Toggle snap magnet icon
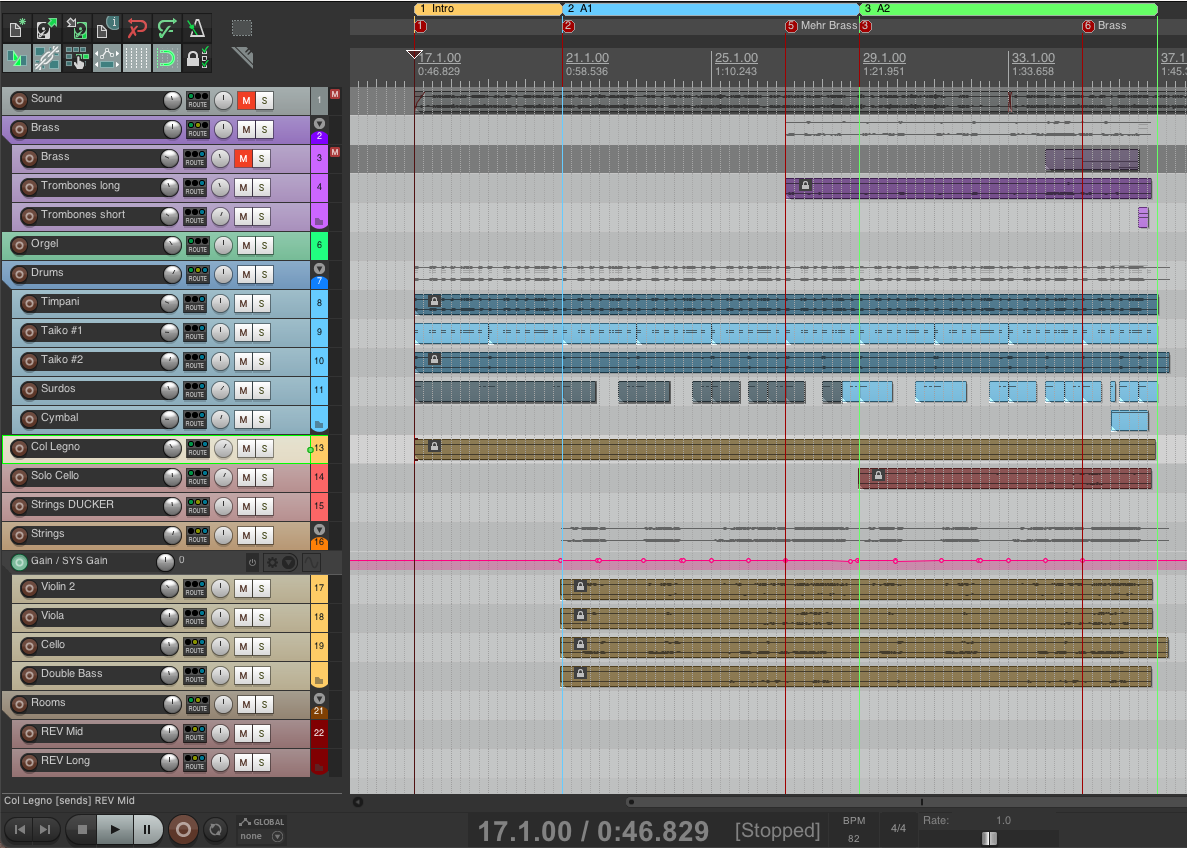 point(166,58)
